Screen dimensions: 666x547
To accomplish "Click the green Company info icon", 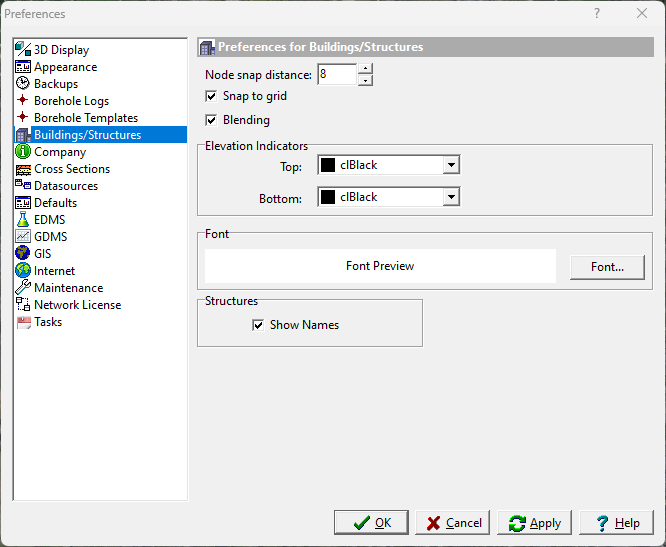I will tap(23, 152).
